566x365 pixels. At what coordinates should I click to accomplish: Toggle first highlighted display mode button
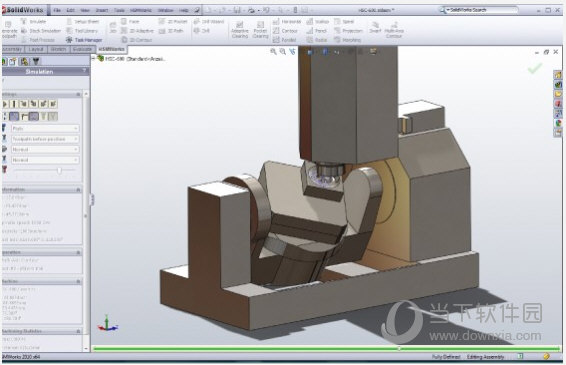(14, 116)
